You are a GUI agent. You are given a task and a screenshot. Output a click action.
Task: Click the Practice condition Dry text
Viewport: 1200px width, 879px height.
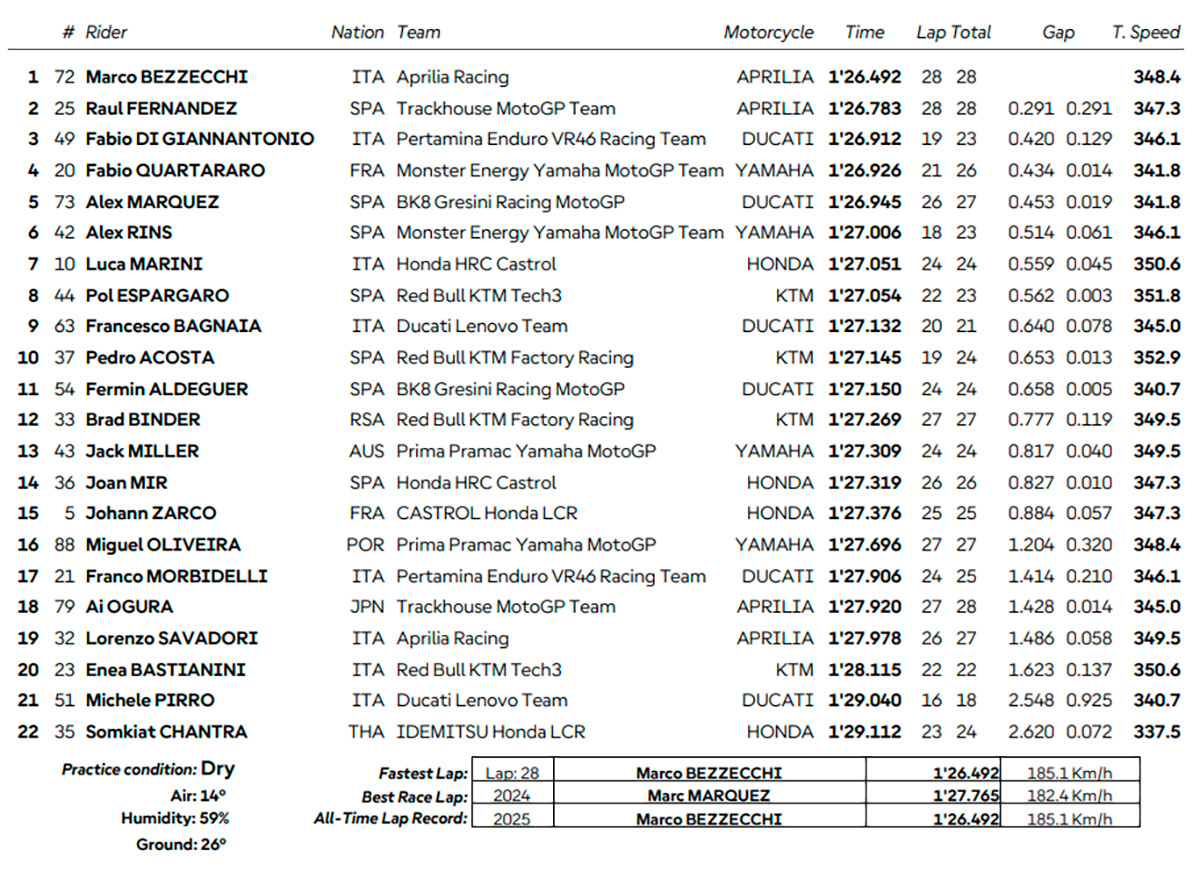pos(148,769)
